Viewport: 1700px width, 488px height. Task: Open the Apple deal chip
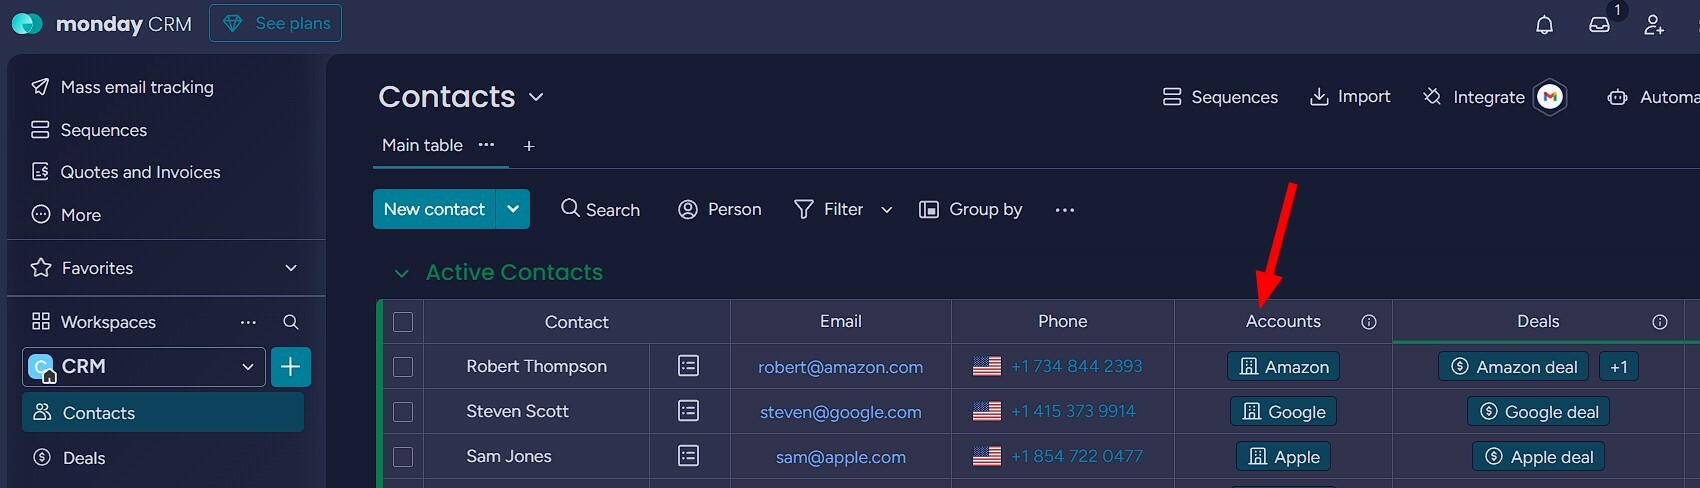pos(1538,457)
